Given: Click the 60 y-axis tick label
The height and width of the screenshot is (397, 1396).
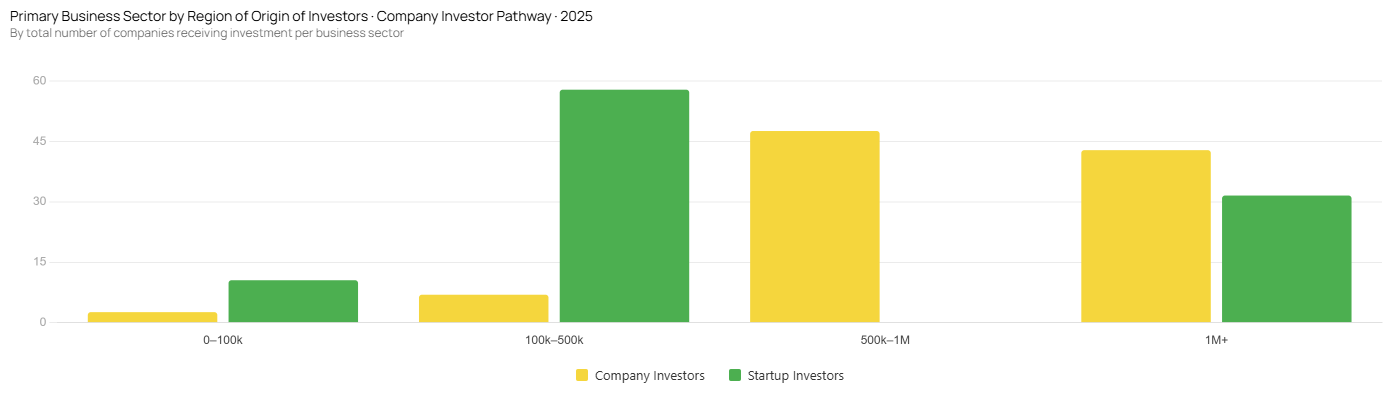Looking at the screenshot, I should (x=40, y=81).
